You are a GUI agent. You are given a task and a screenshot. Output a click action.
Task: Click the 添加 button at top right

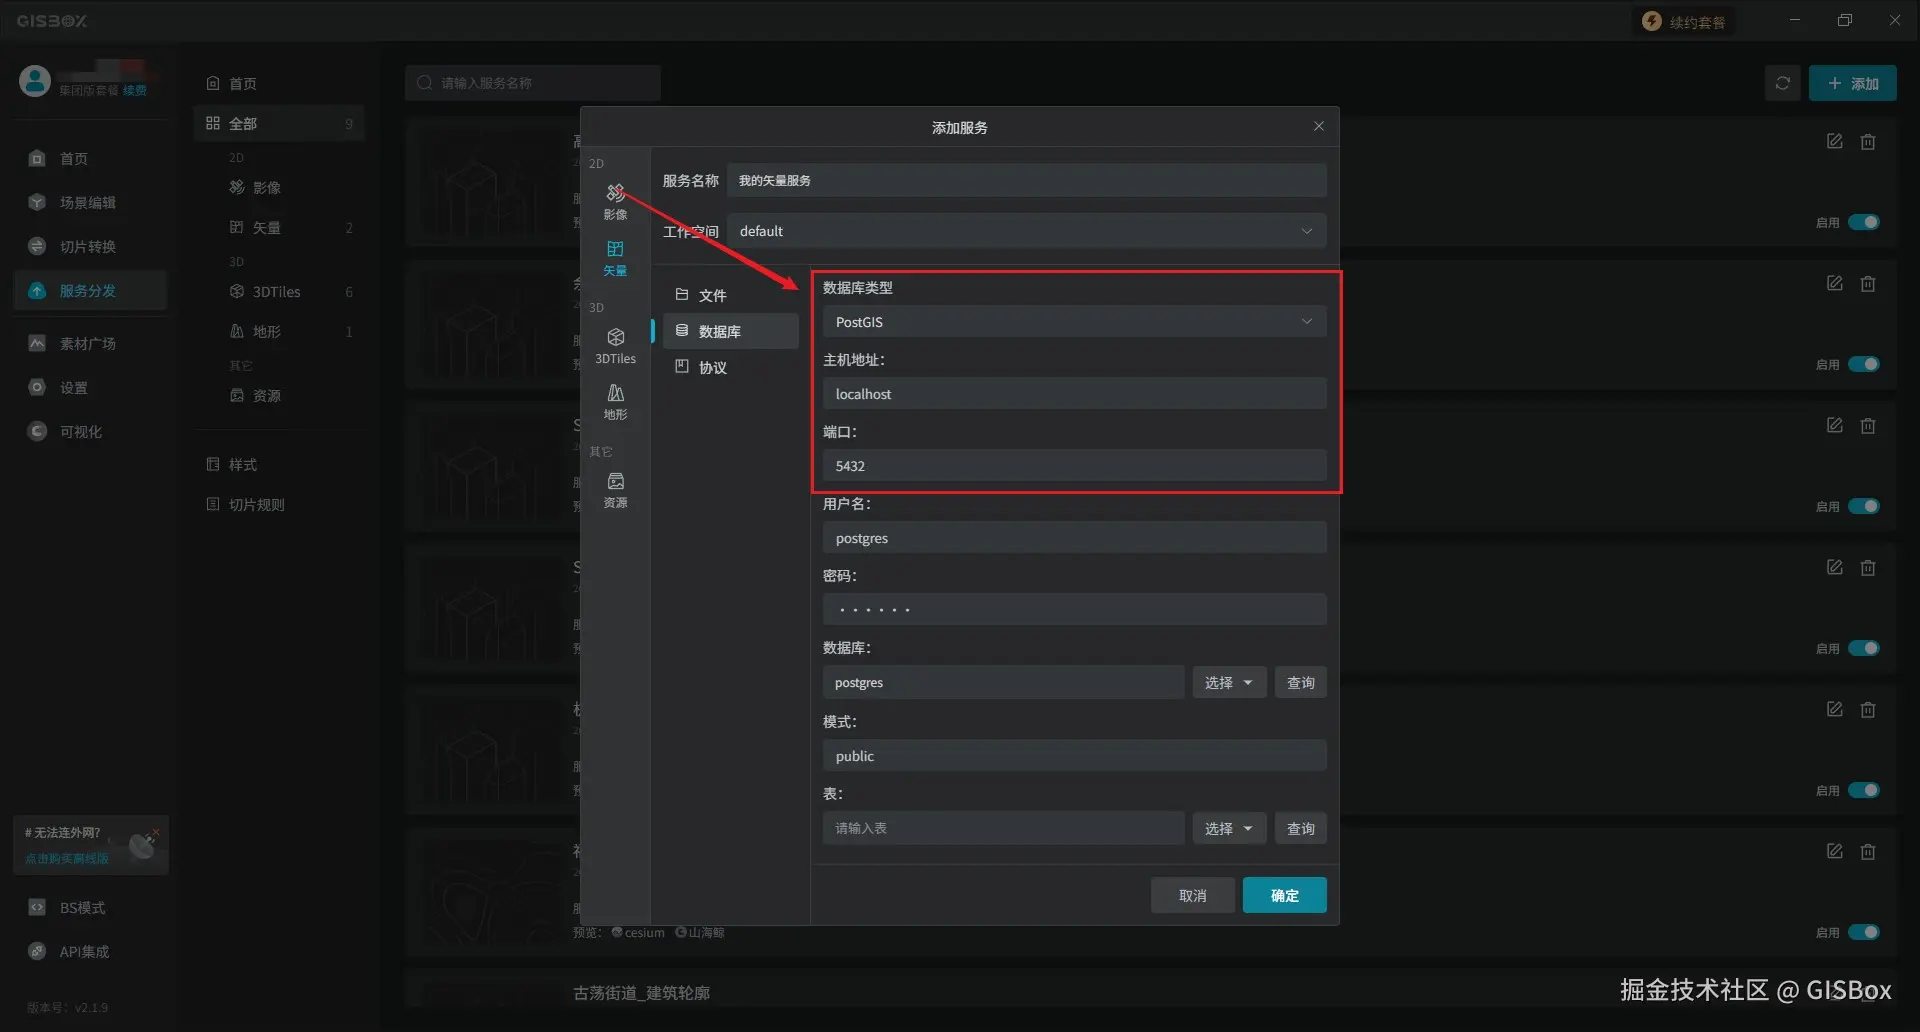(x=1852, y=83)
